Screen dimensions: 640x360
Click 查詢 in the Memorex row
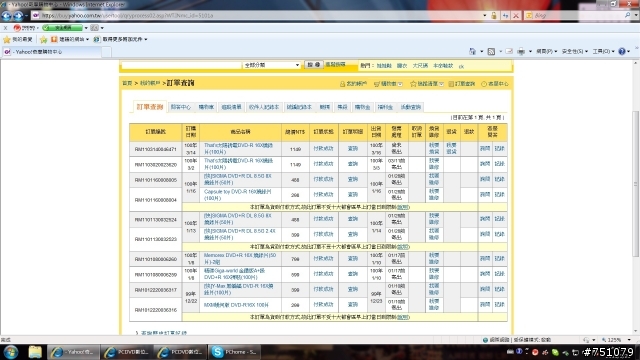(353, 258)
